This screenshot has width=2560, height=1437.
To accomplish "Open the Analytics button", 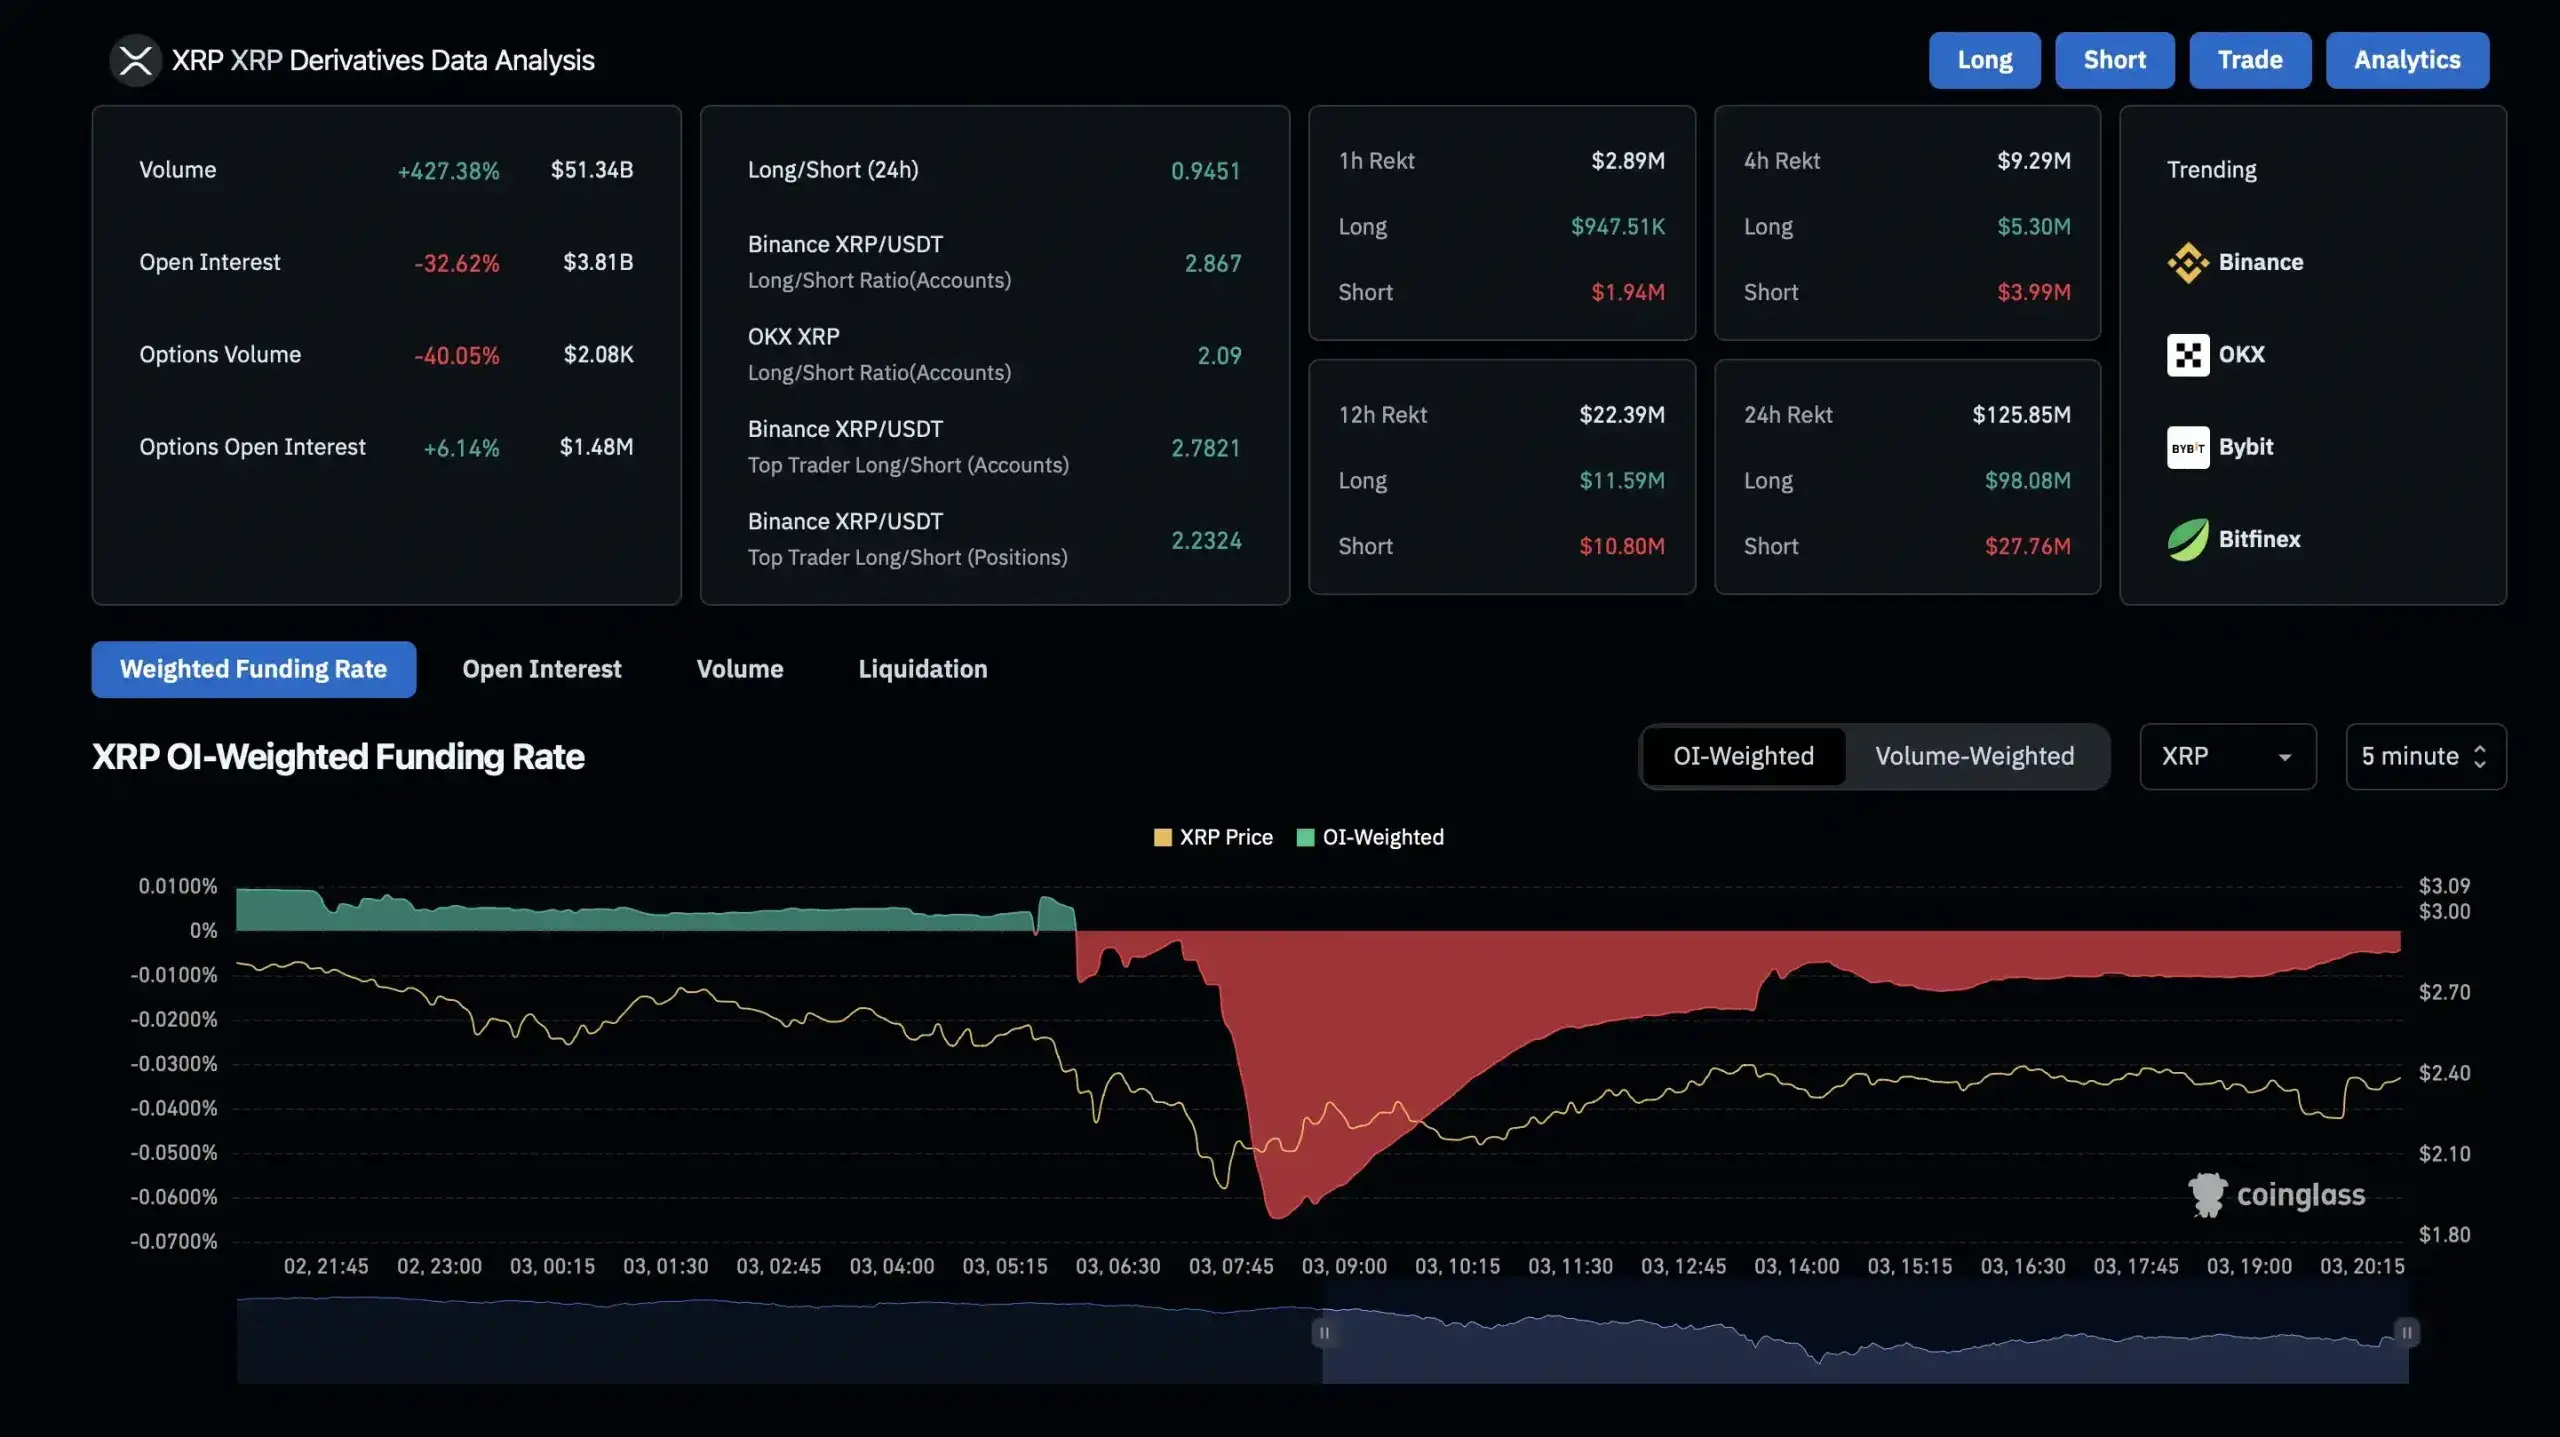I will 2407,60.
